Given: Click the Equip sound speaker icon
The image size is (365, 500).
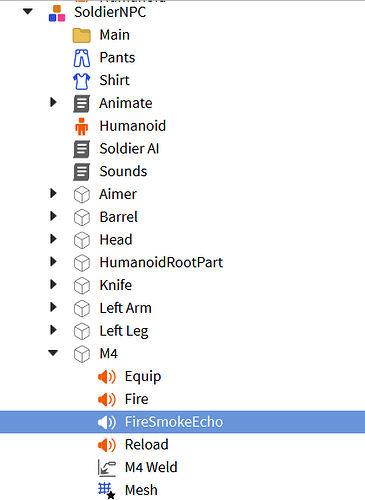Looking at the screenshot, I should click(x=107, y=377).
